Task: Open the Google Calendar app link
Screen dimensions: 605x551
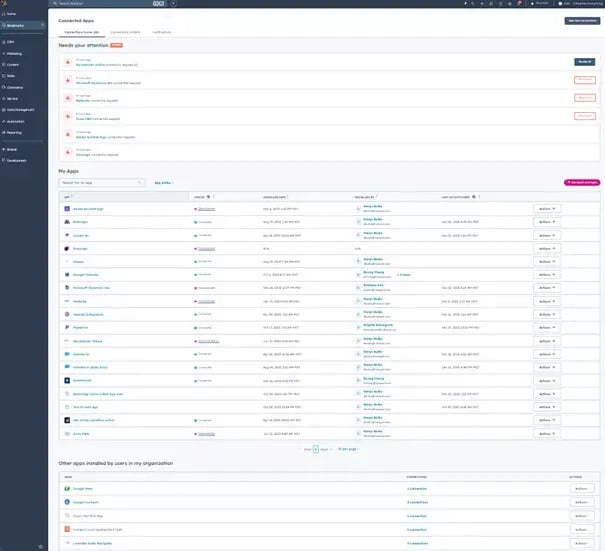Action: tap(86, 275)
